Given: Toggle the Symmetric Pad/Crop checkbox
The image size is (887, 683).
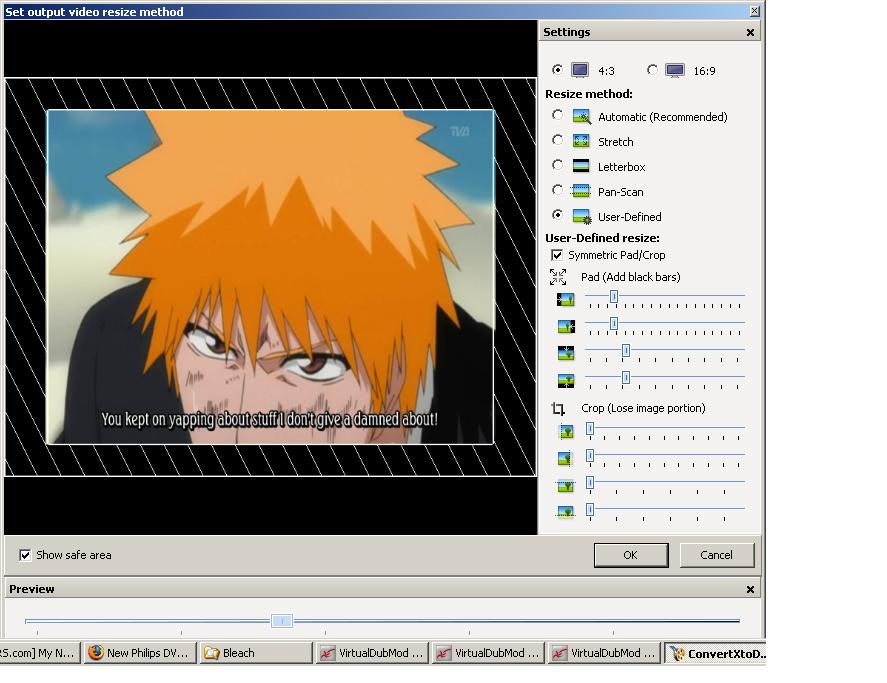Looking at the screenshot, I should (557, 255).
